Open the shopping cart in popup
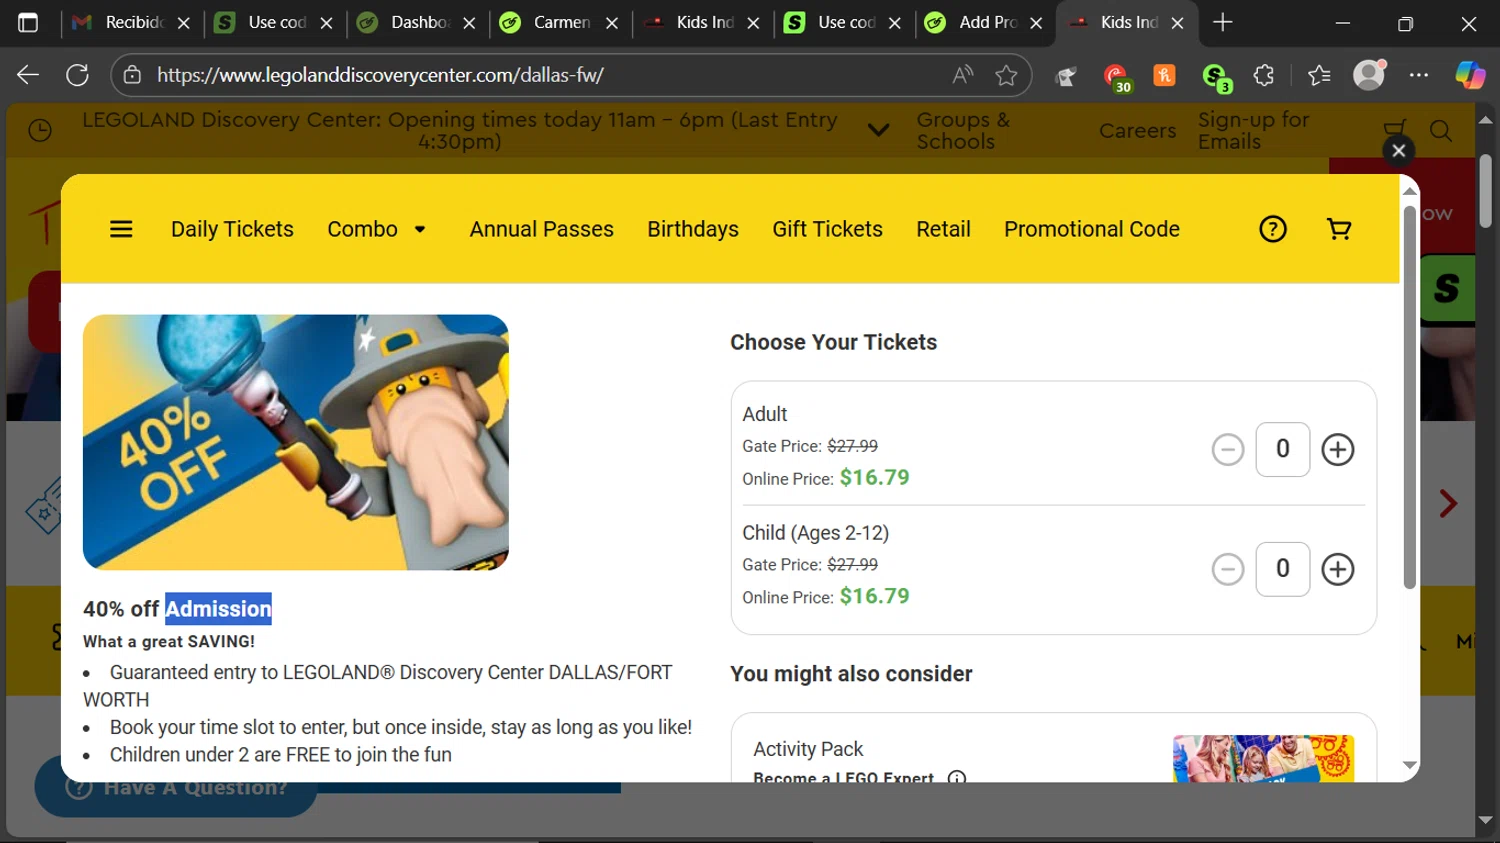The height and width of the screenshot is (843, 1500). click(x=1339, y=229)
